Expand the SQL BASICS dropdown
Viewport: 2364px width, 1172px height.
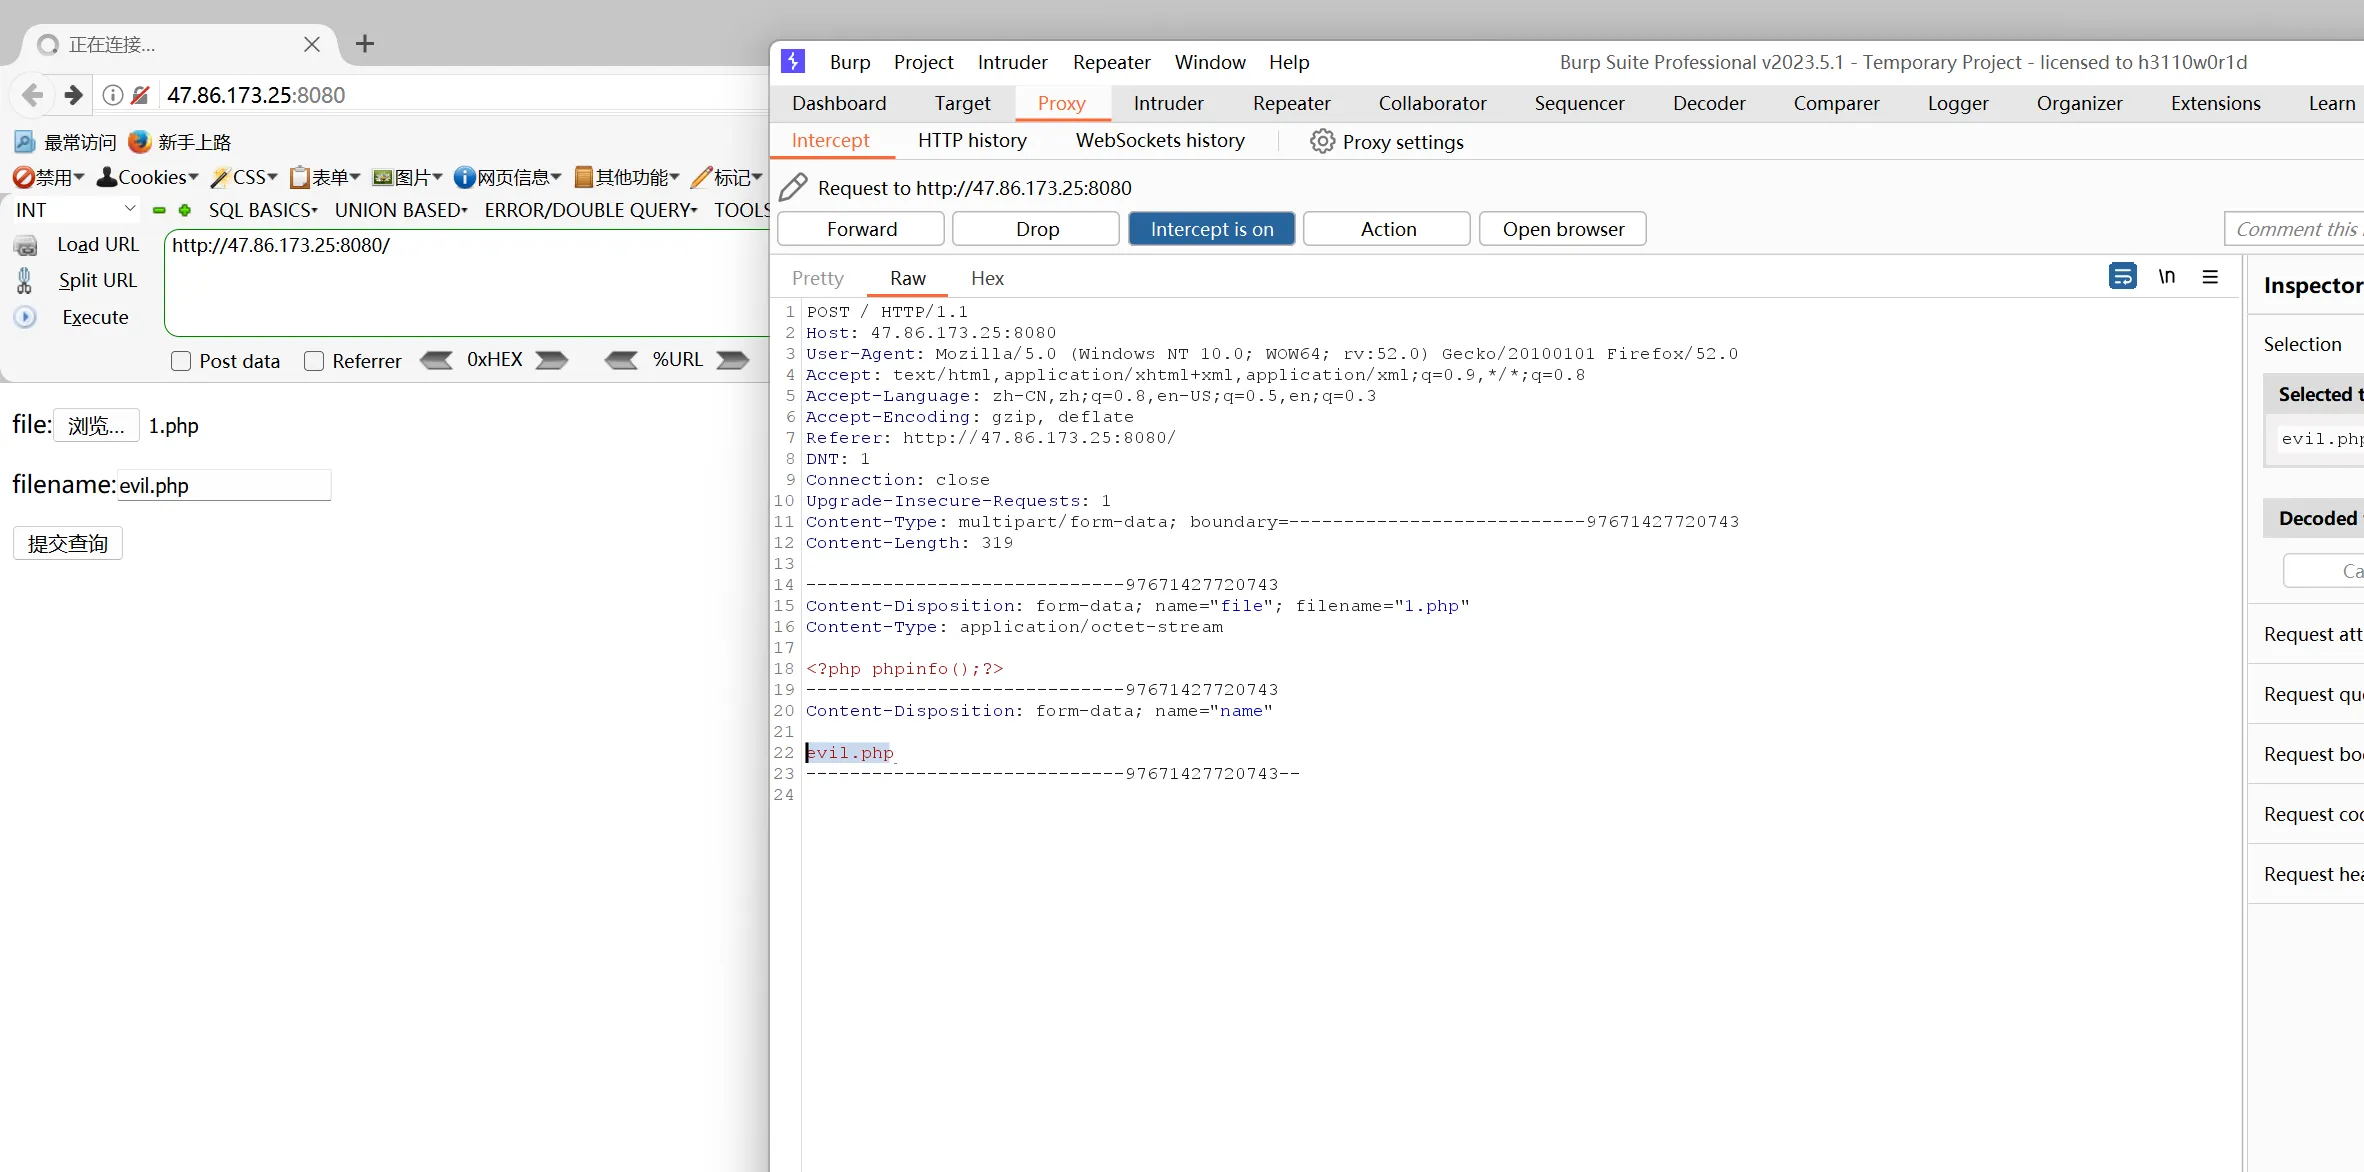pyautogui.click(x=263, y=210)
